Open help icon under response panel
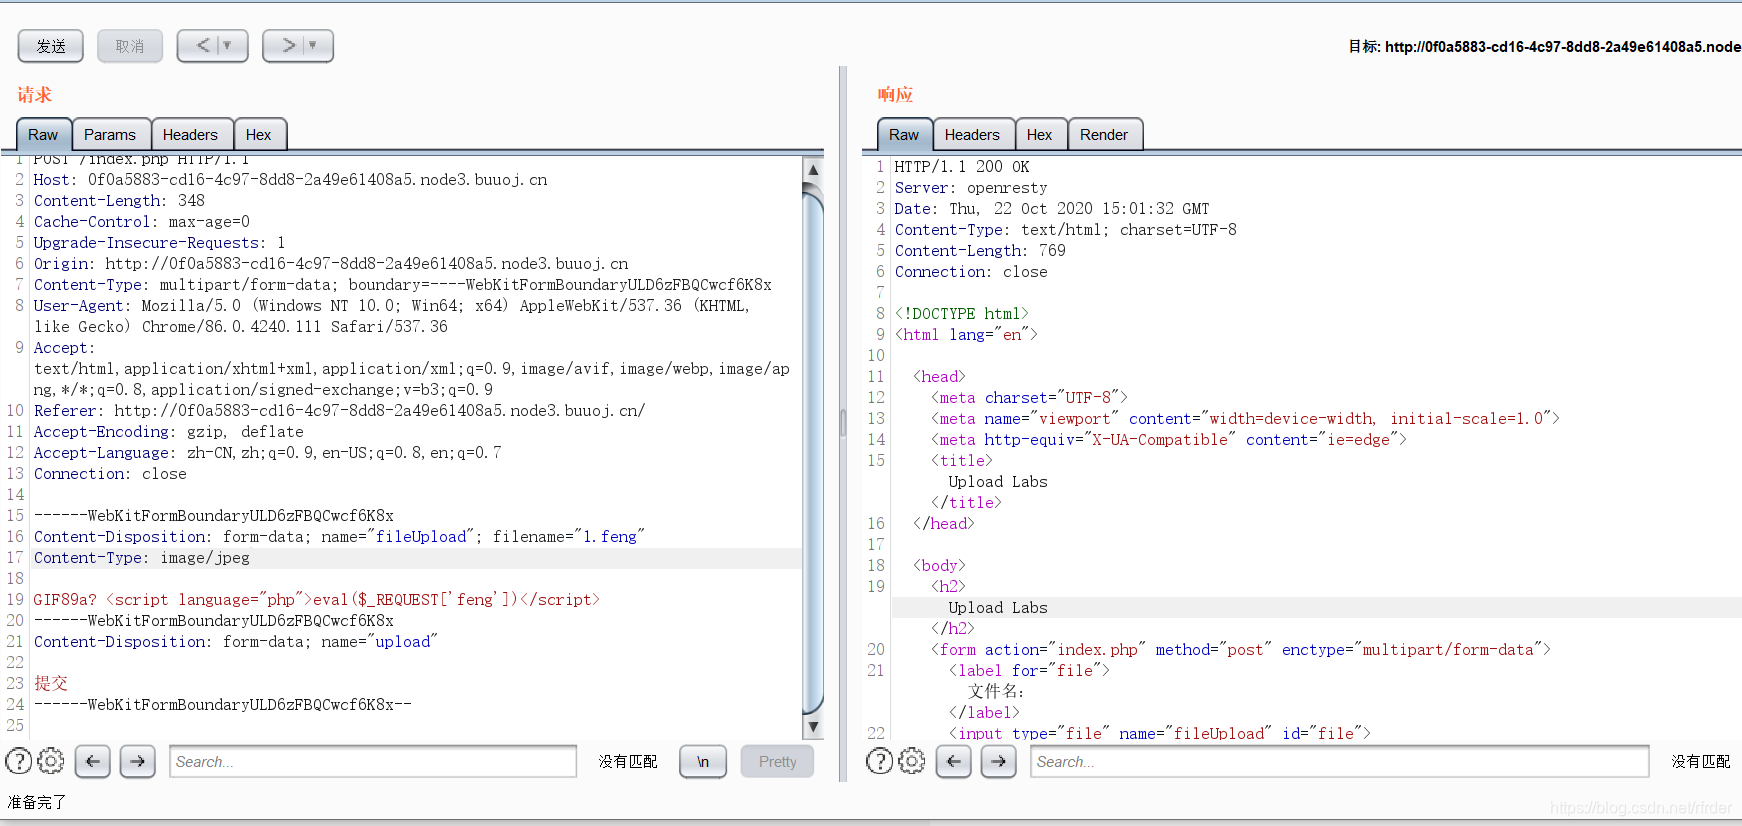The width and height of the screenshot is (1742, 826). (880, 762)
